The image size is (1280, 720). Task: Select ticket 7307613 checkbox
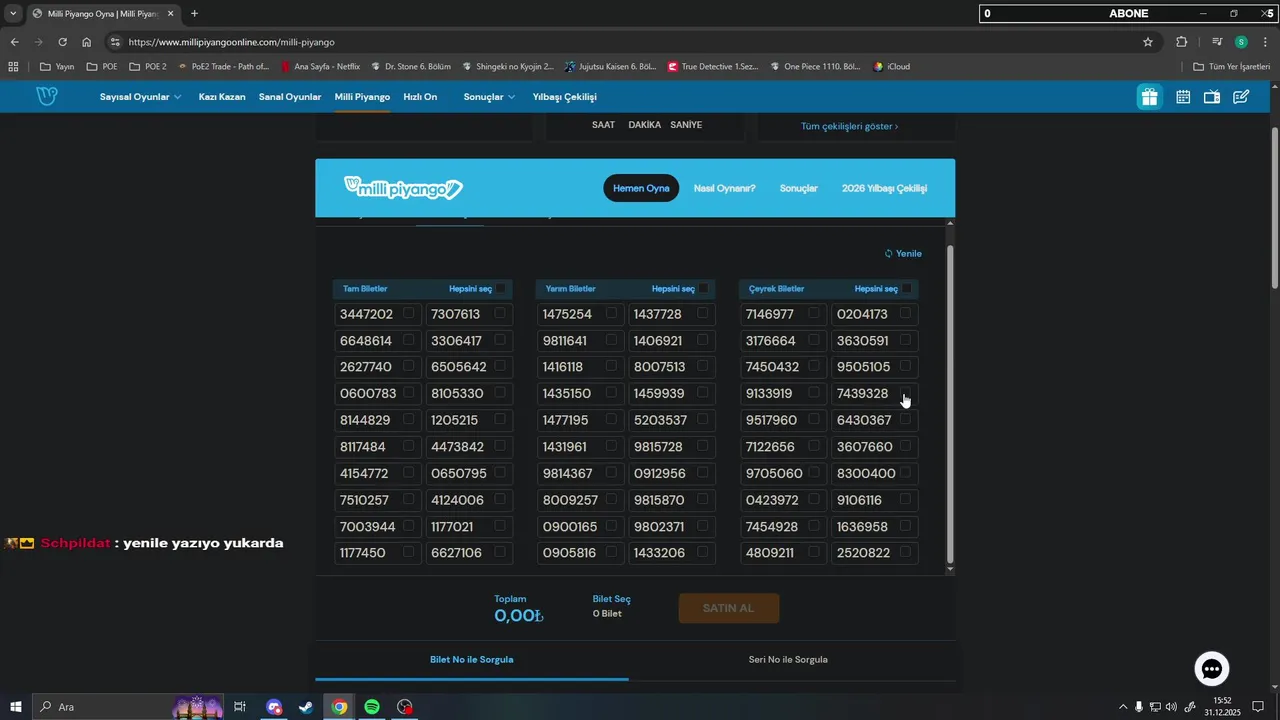click(x=500, y=313)
